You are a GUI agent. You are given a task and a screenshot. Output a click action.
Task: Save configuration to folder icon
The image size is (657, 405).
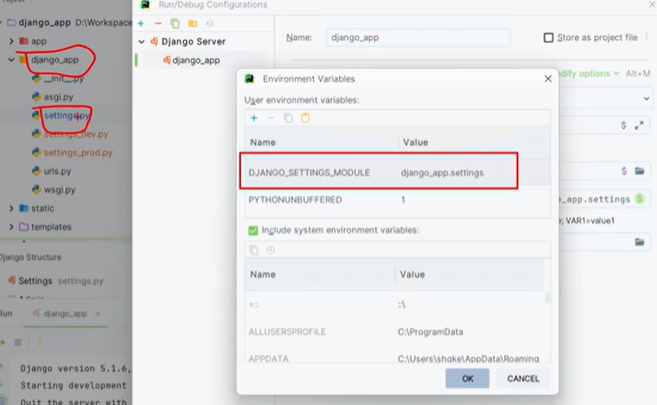click(193, 23)
